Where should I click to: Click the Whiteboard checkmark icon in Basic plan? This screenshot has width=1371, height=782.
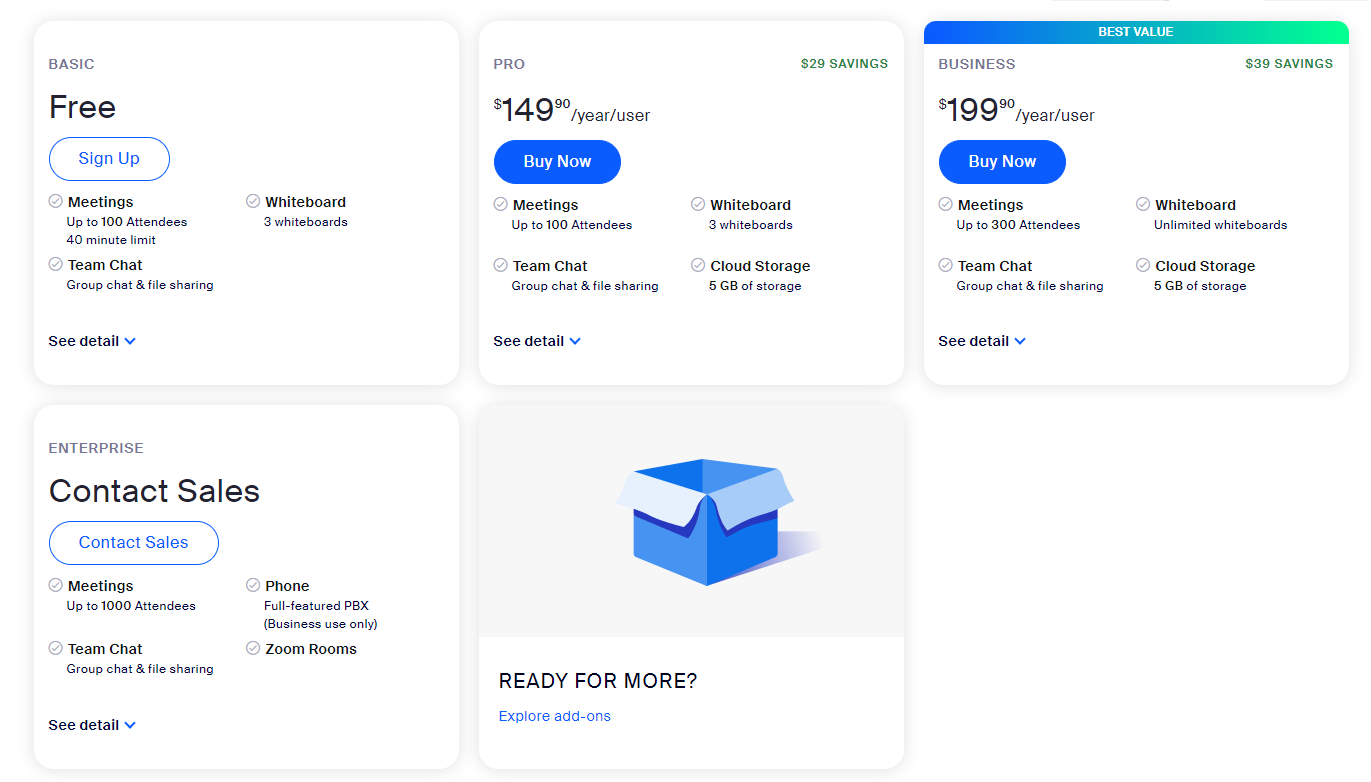click(253, 201)
